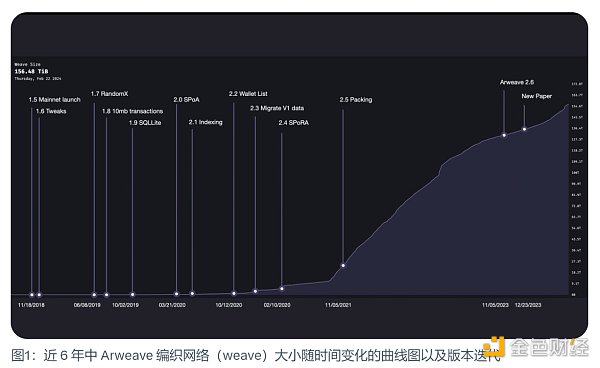Select the '156.48 TiB' value

31,71
